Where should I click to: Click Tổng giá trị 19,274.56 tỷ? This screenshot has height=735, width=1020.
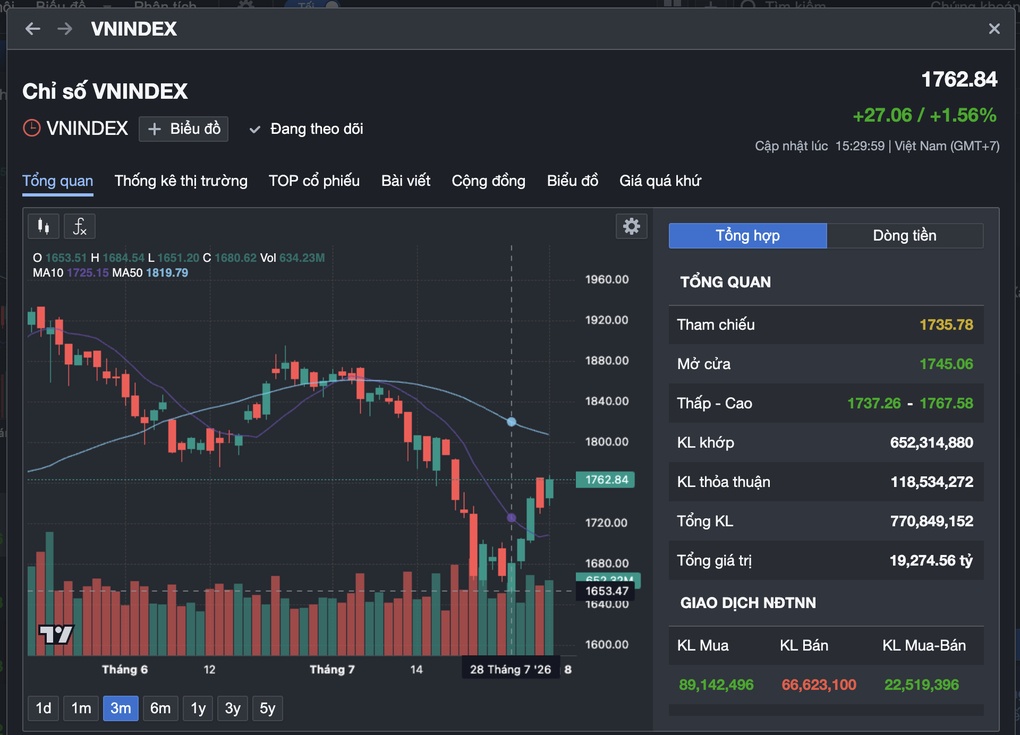tap(931, 561)
